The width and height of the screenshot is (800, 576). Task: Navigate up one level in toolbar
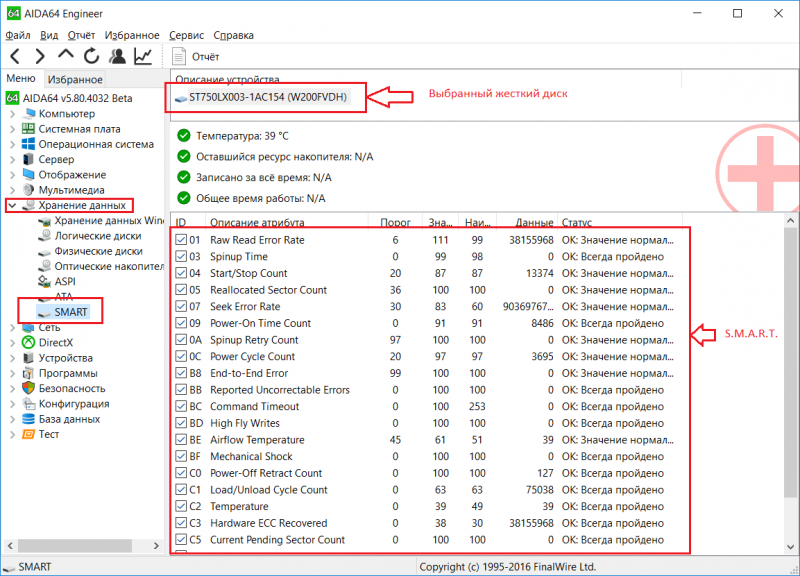[66, 55]
